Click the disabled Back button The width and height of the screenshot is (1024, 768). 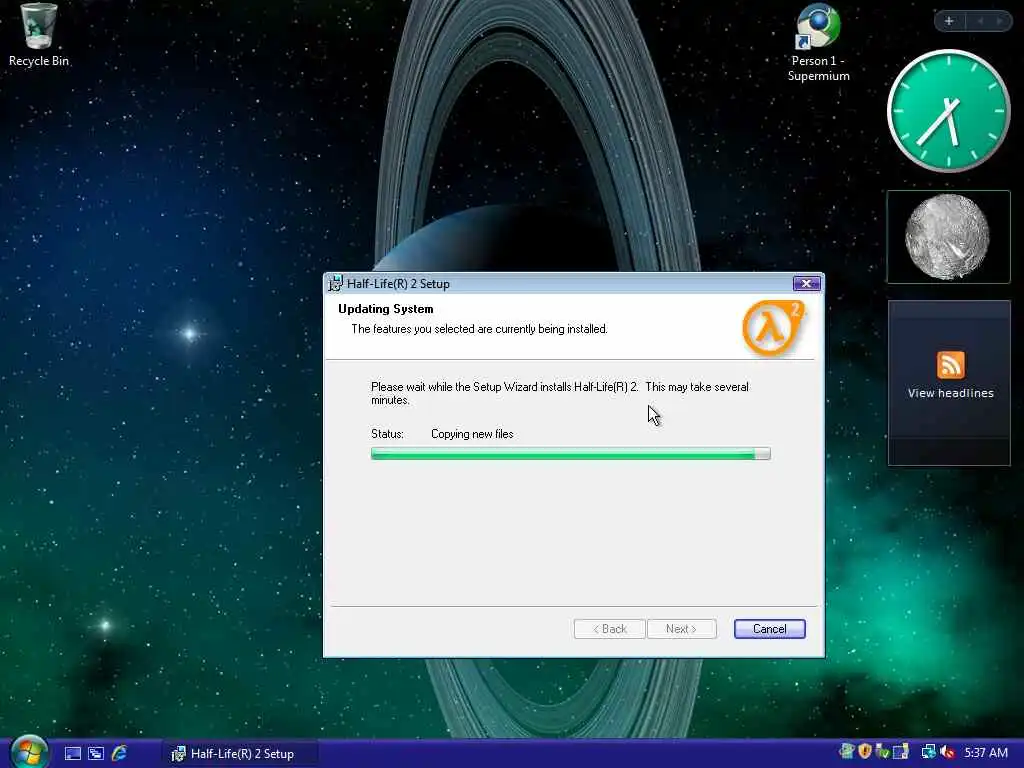point(609,629)
